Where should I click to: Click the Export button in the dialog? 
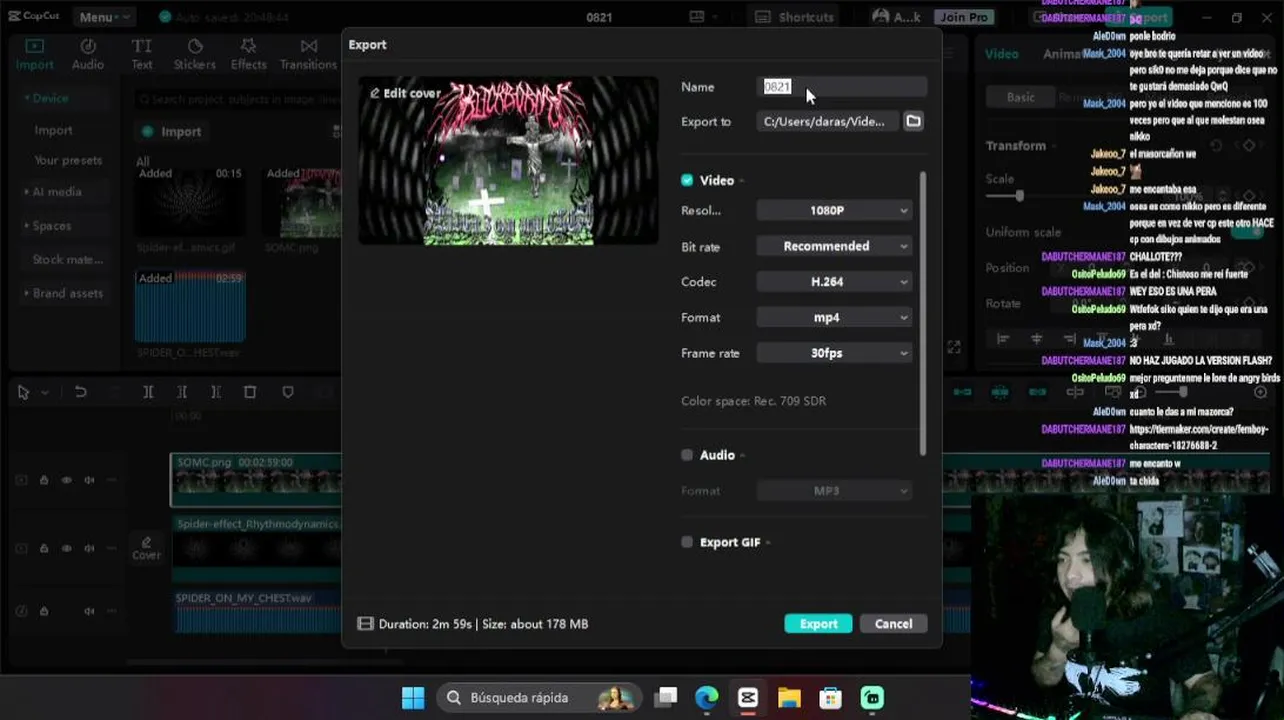click(818, 623)
